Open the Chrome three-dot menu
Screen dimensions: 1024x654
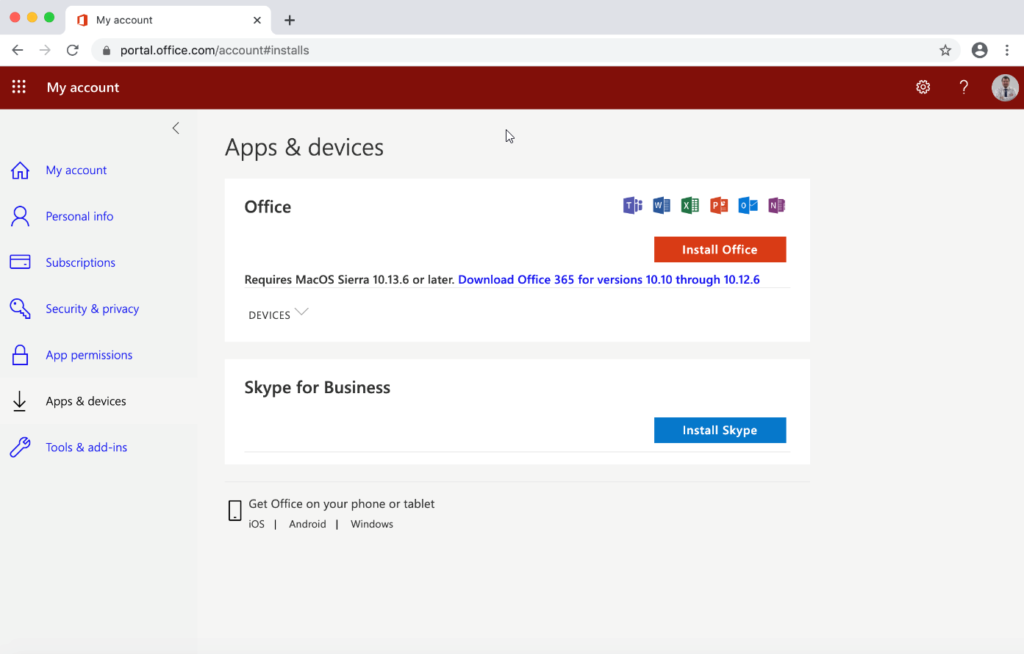pyautogui.click(x=1007, y=50)
